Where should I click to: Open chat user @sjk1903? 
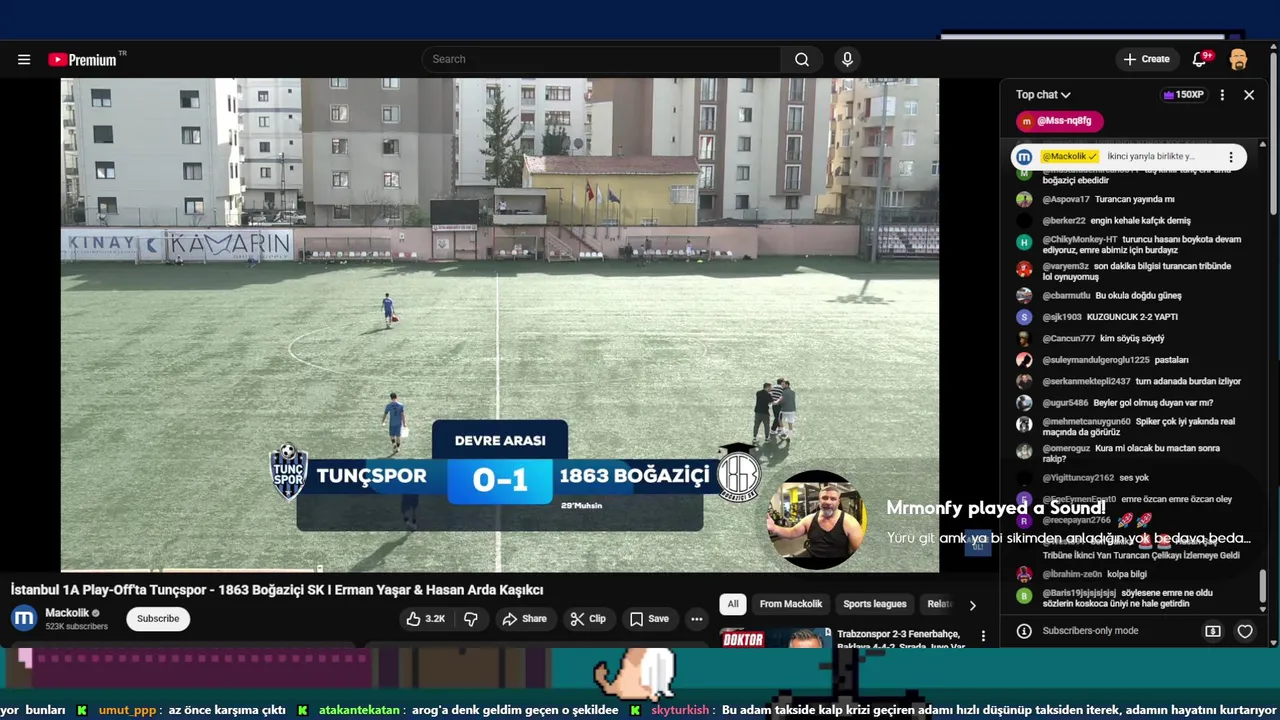click(x=1062, y=317)
